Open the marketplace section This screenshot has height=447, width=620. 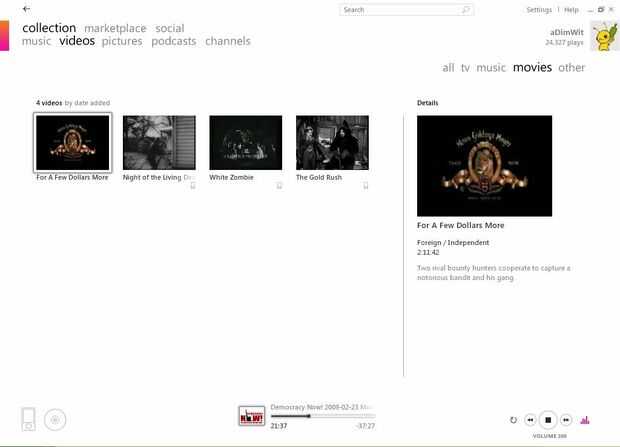point(115,28)
